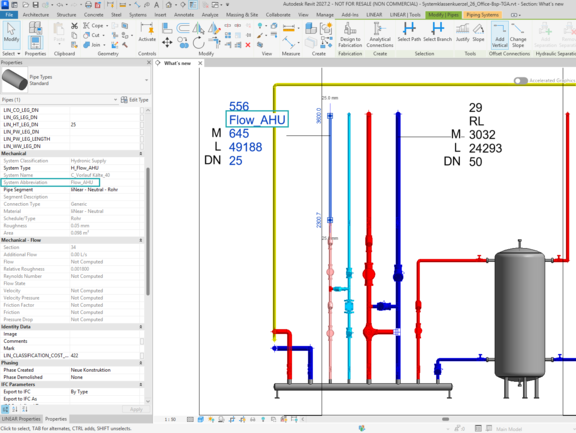The image size is (576, 433).
Task: Open the Justify pipe tool
Action: (462, 32)
